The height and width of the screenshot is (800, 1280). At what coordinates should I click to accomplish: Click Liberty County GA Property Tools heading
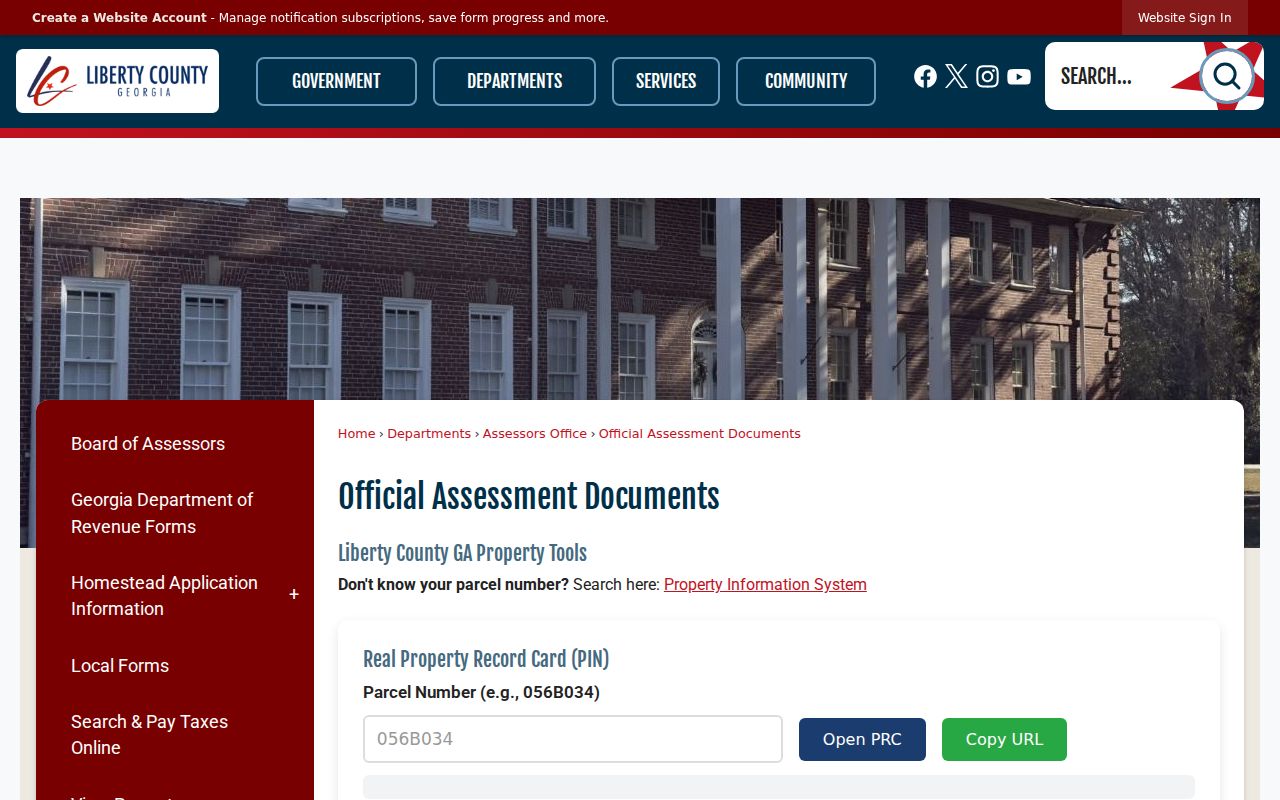462,553
